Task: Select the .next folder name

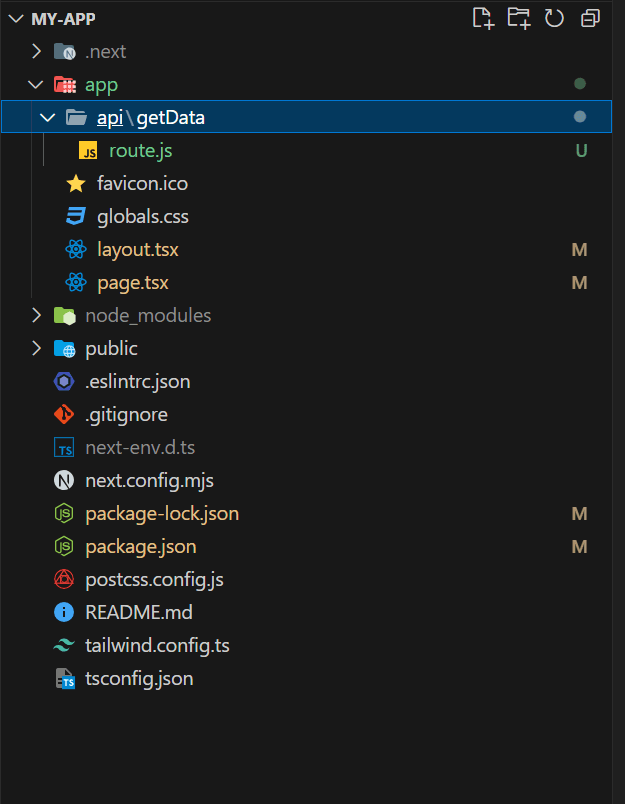Action: (106, 51)
